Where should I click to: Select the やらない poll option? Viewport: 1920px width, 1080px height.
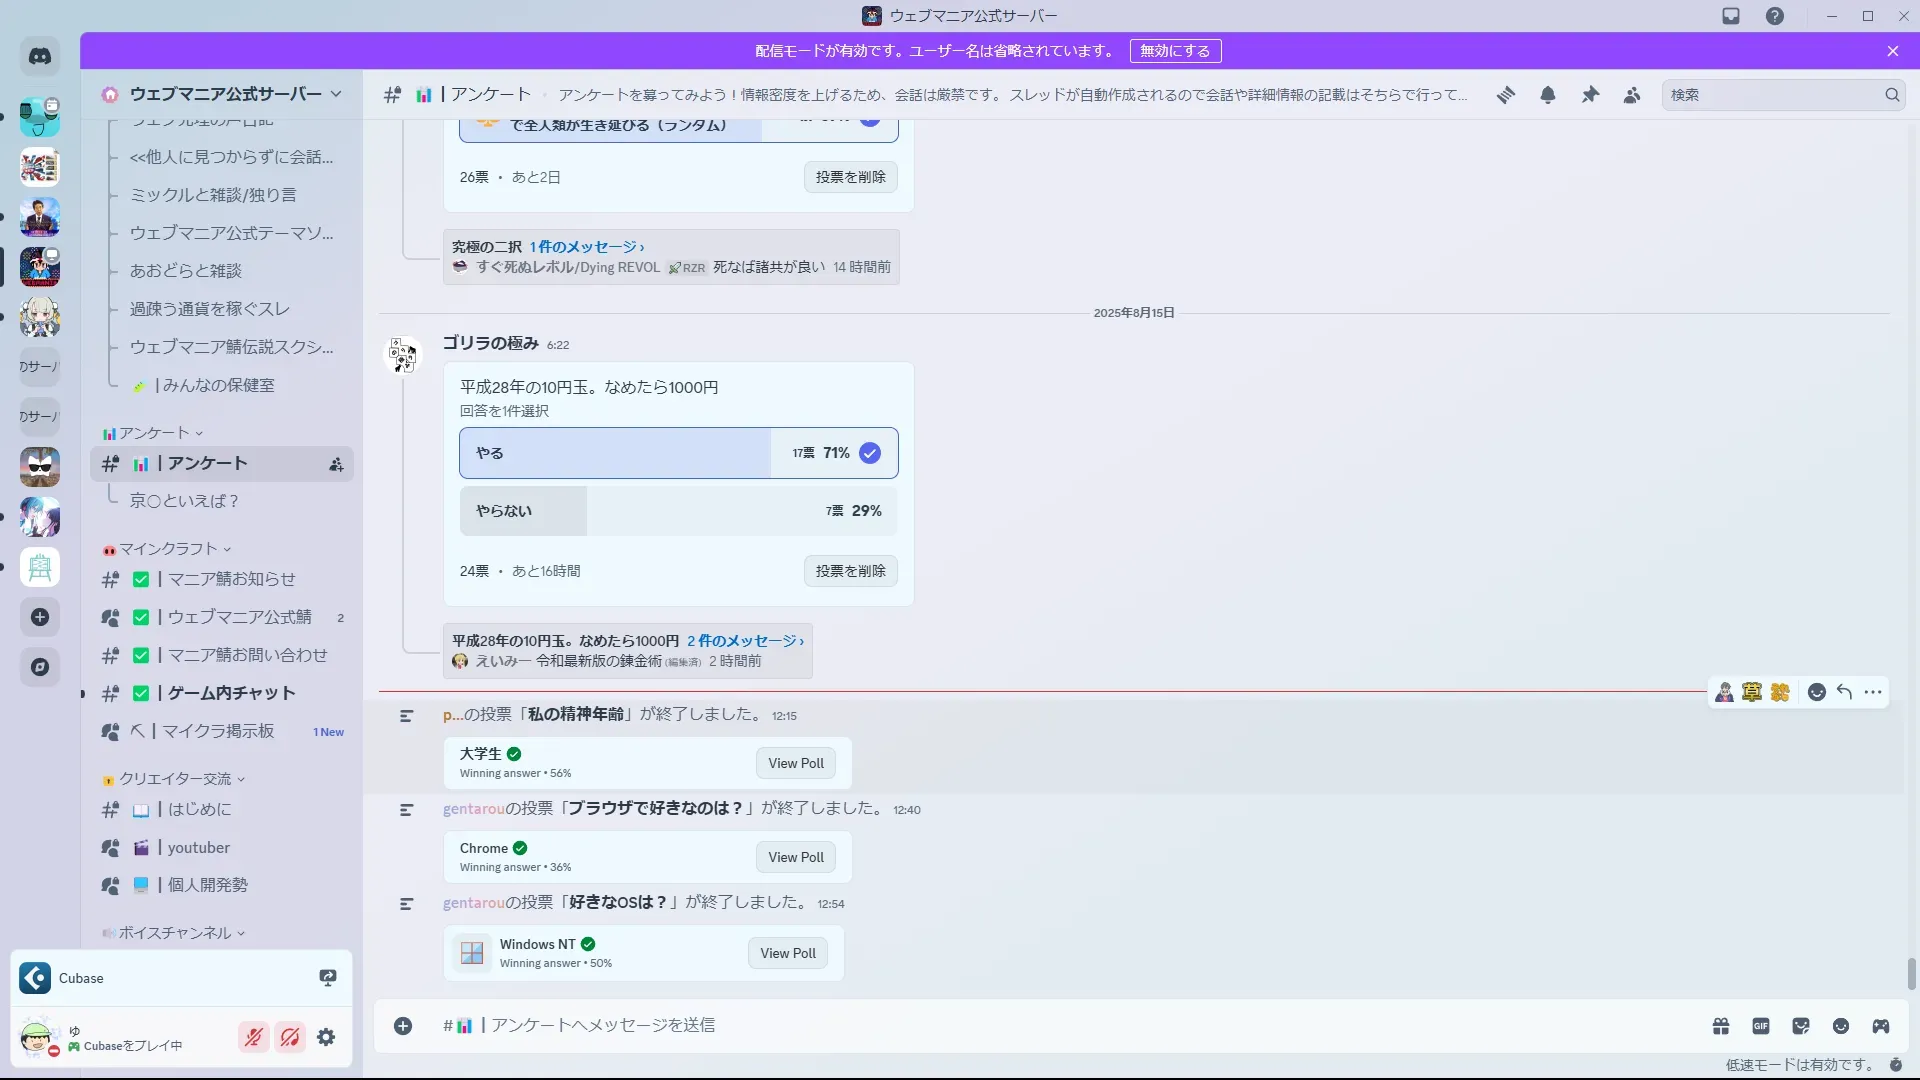pyautogui.click(x=678, y=511)
